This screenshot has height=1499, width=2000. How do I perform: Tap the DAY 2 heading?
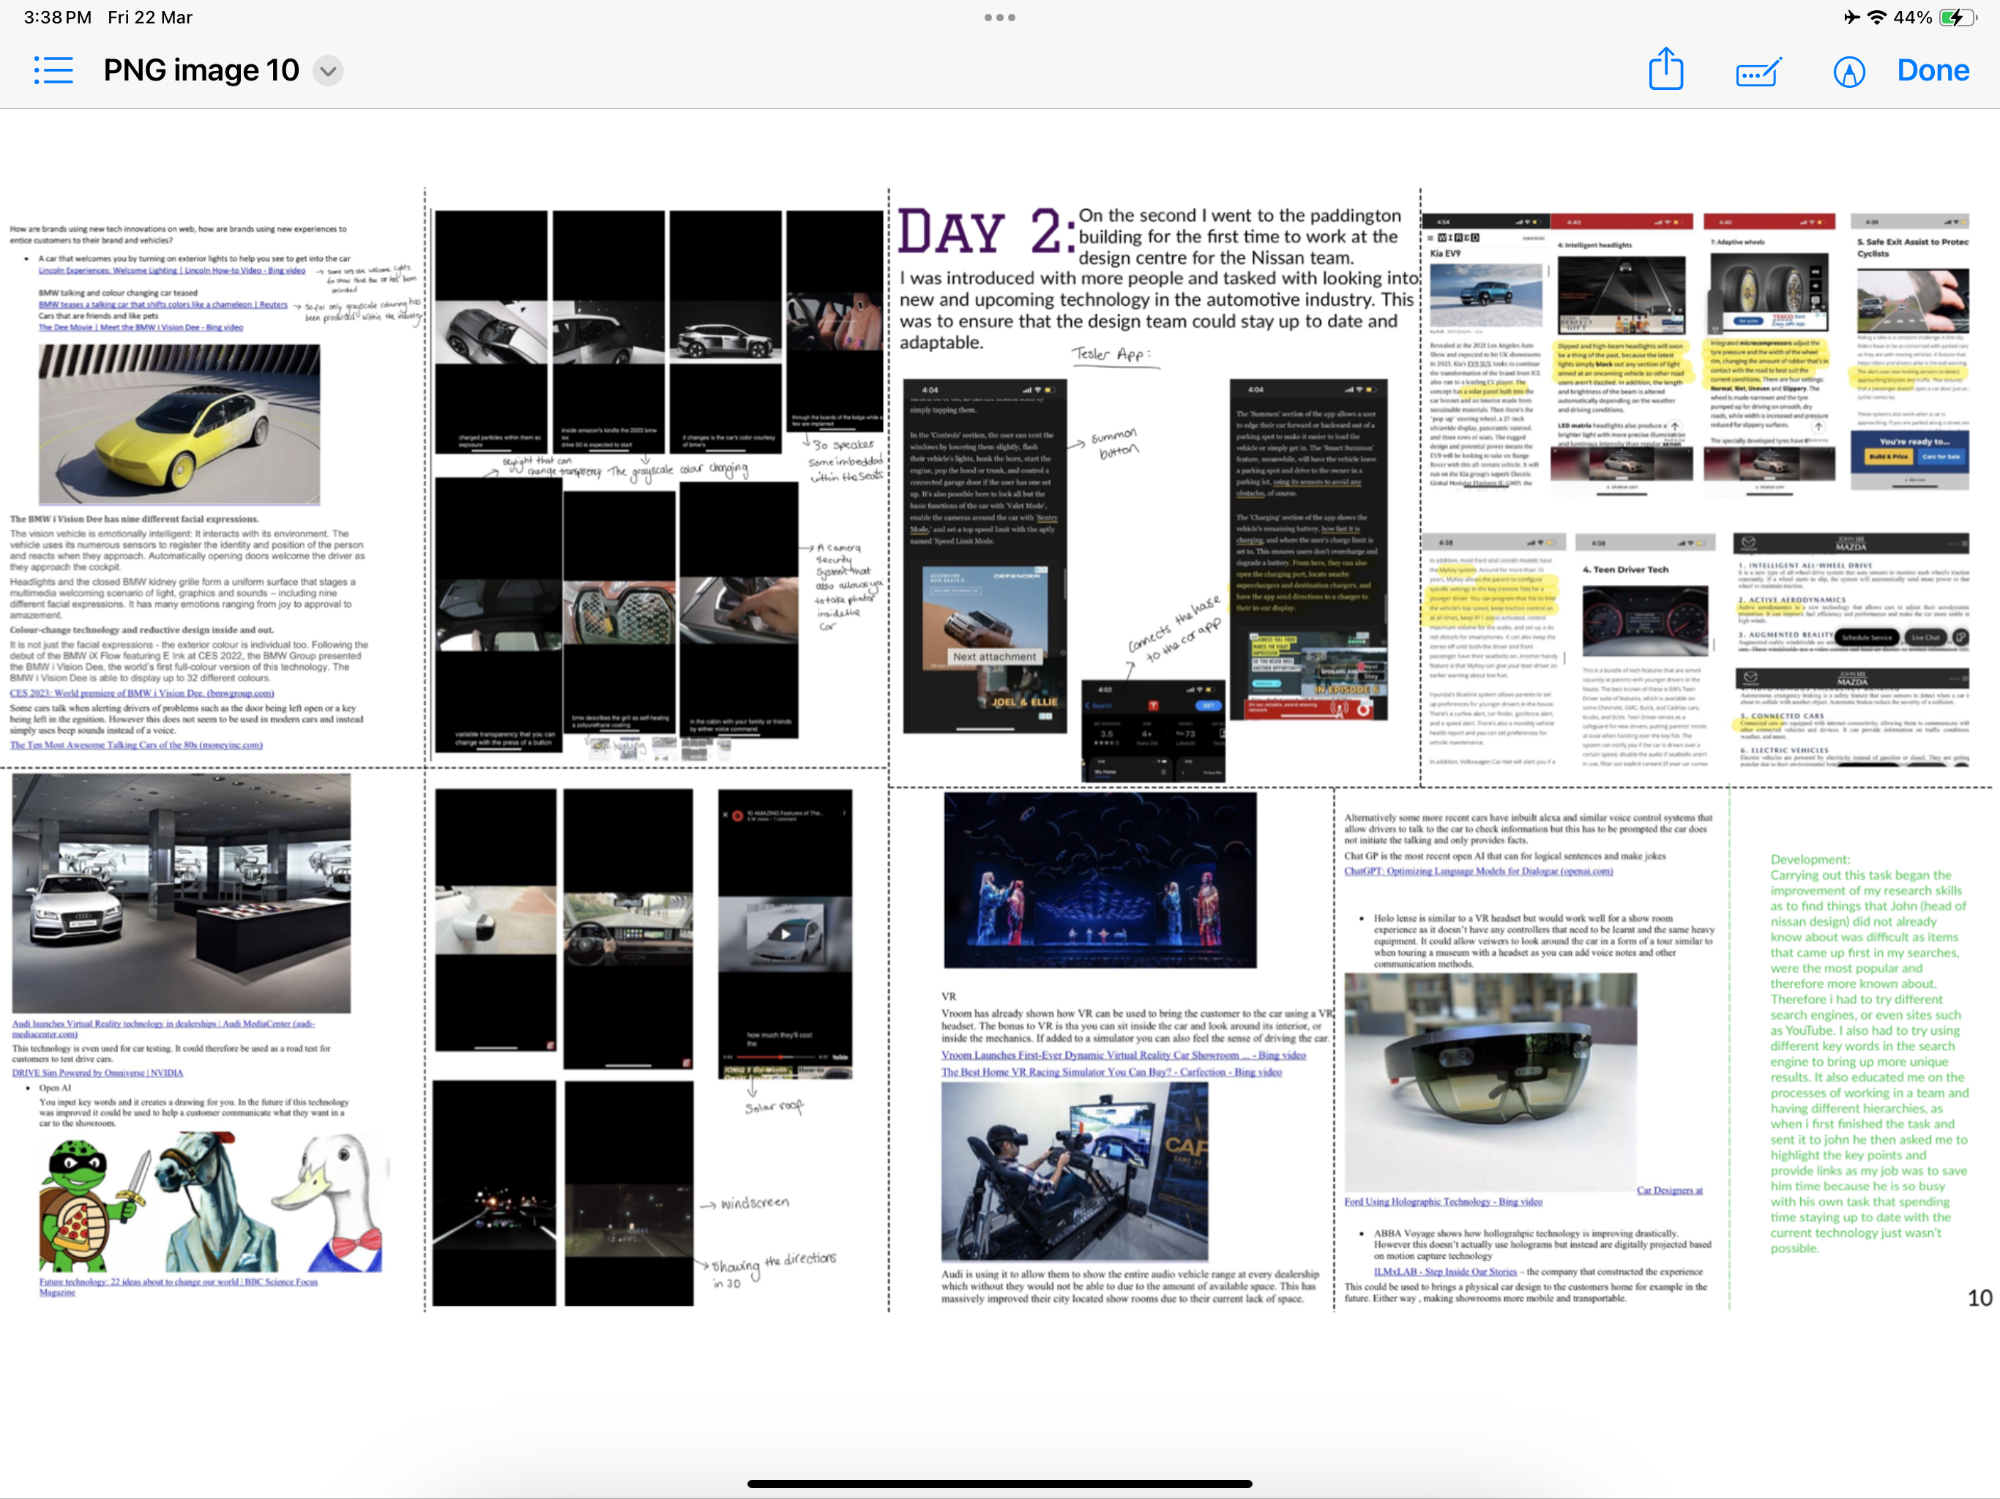pyautogui.click(x=985, y=232)
